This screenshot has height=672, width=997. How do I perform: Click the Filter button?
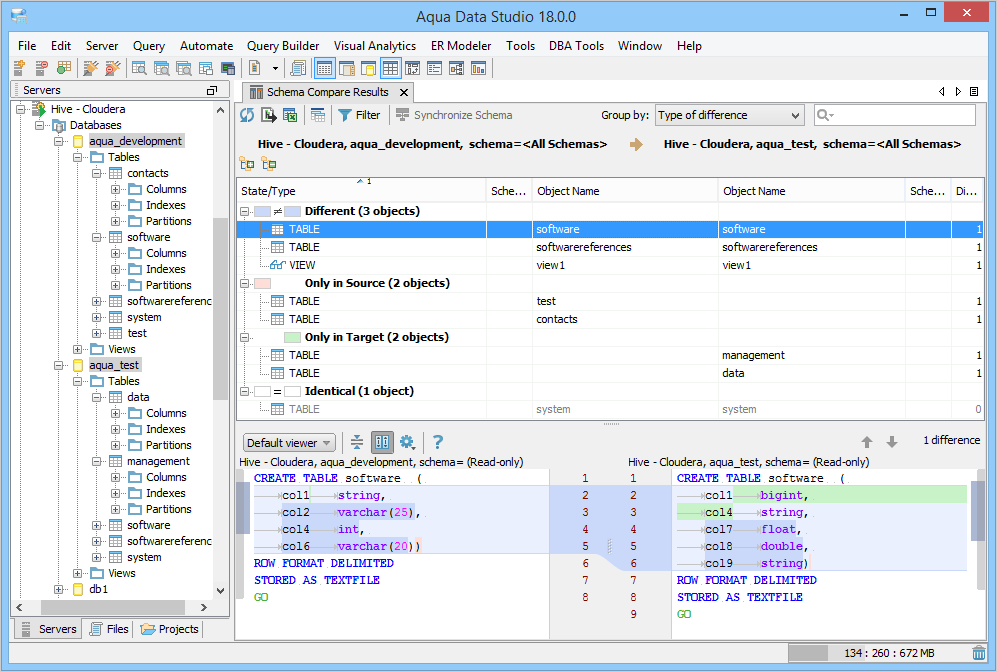[359, 115]
